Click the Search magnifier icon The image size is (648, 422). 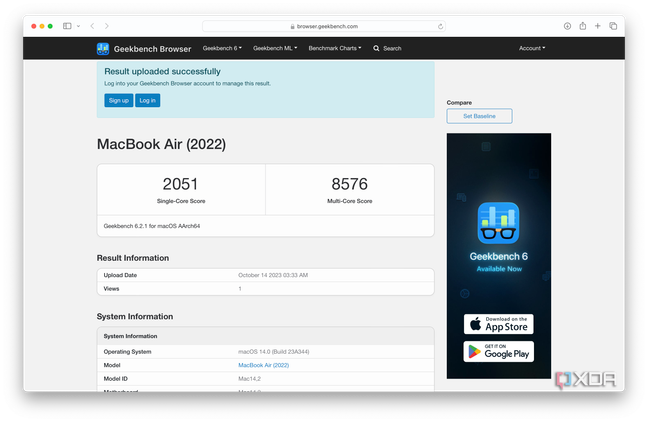[x=376, y=48]
